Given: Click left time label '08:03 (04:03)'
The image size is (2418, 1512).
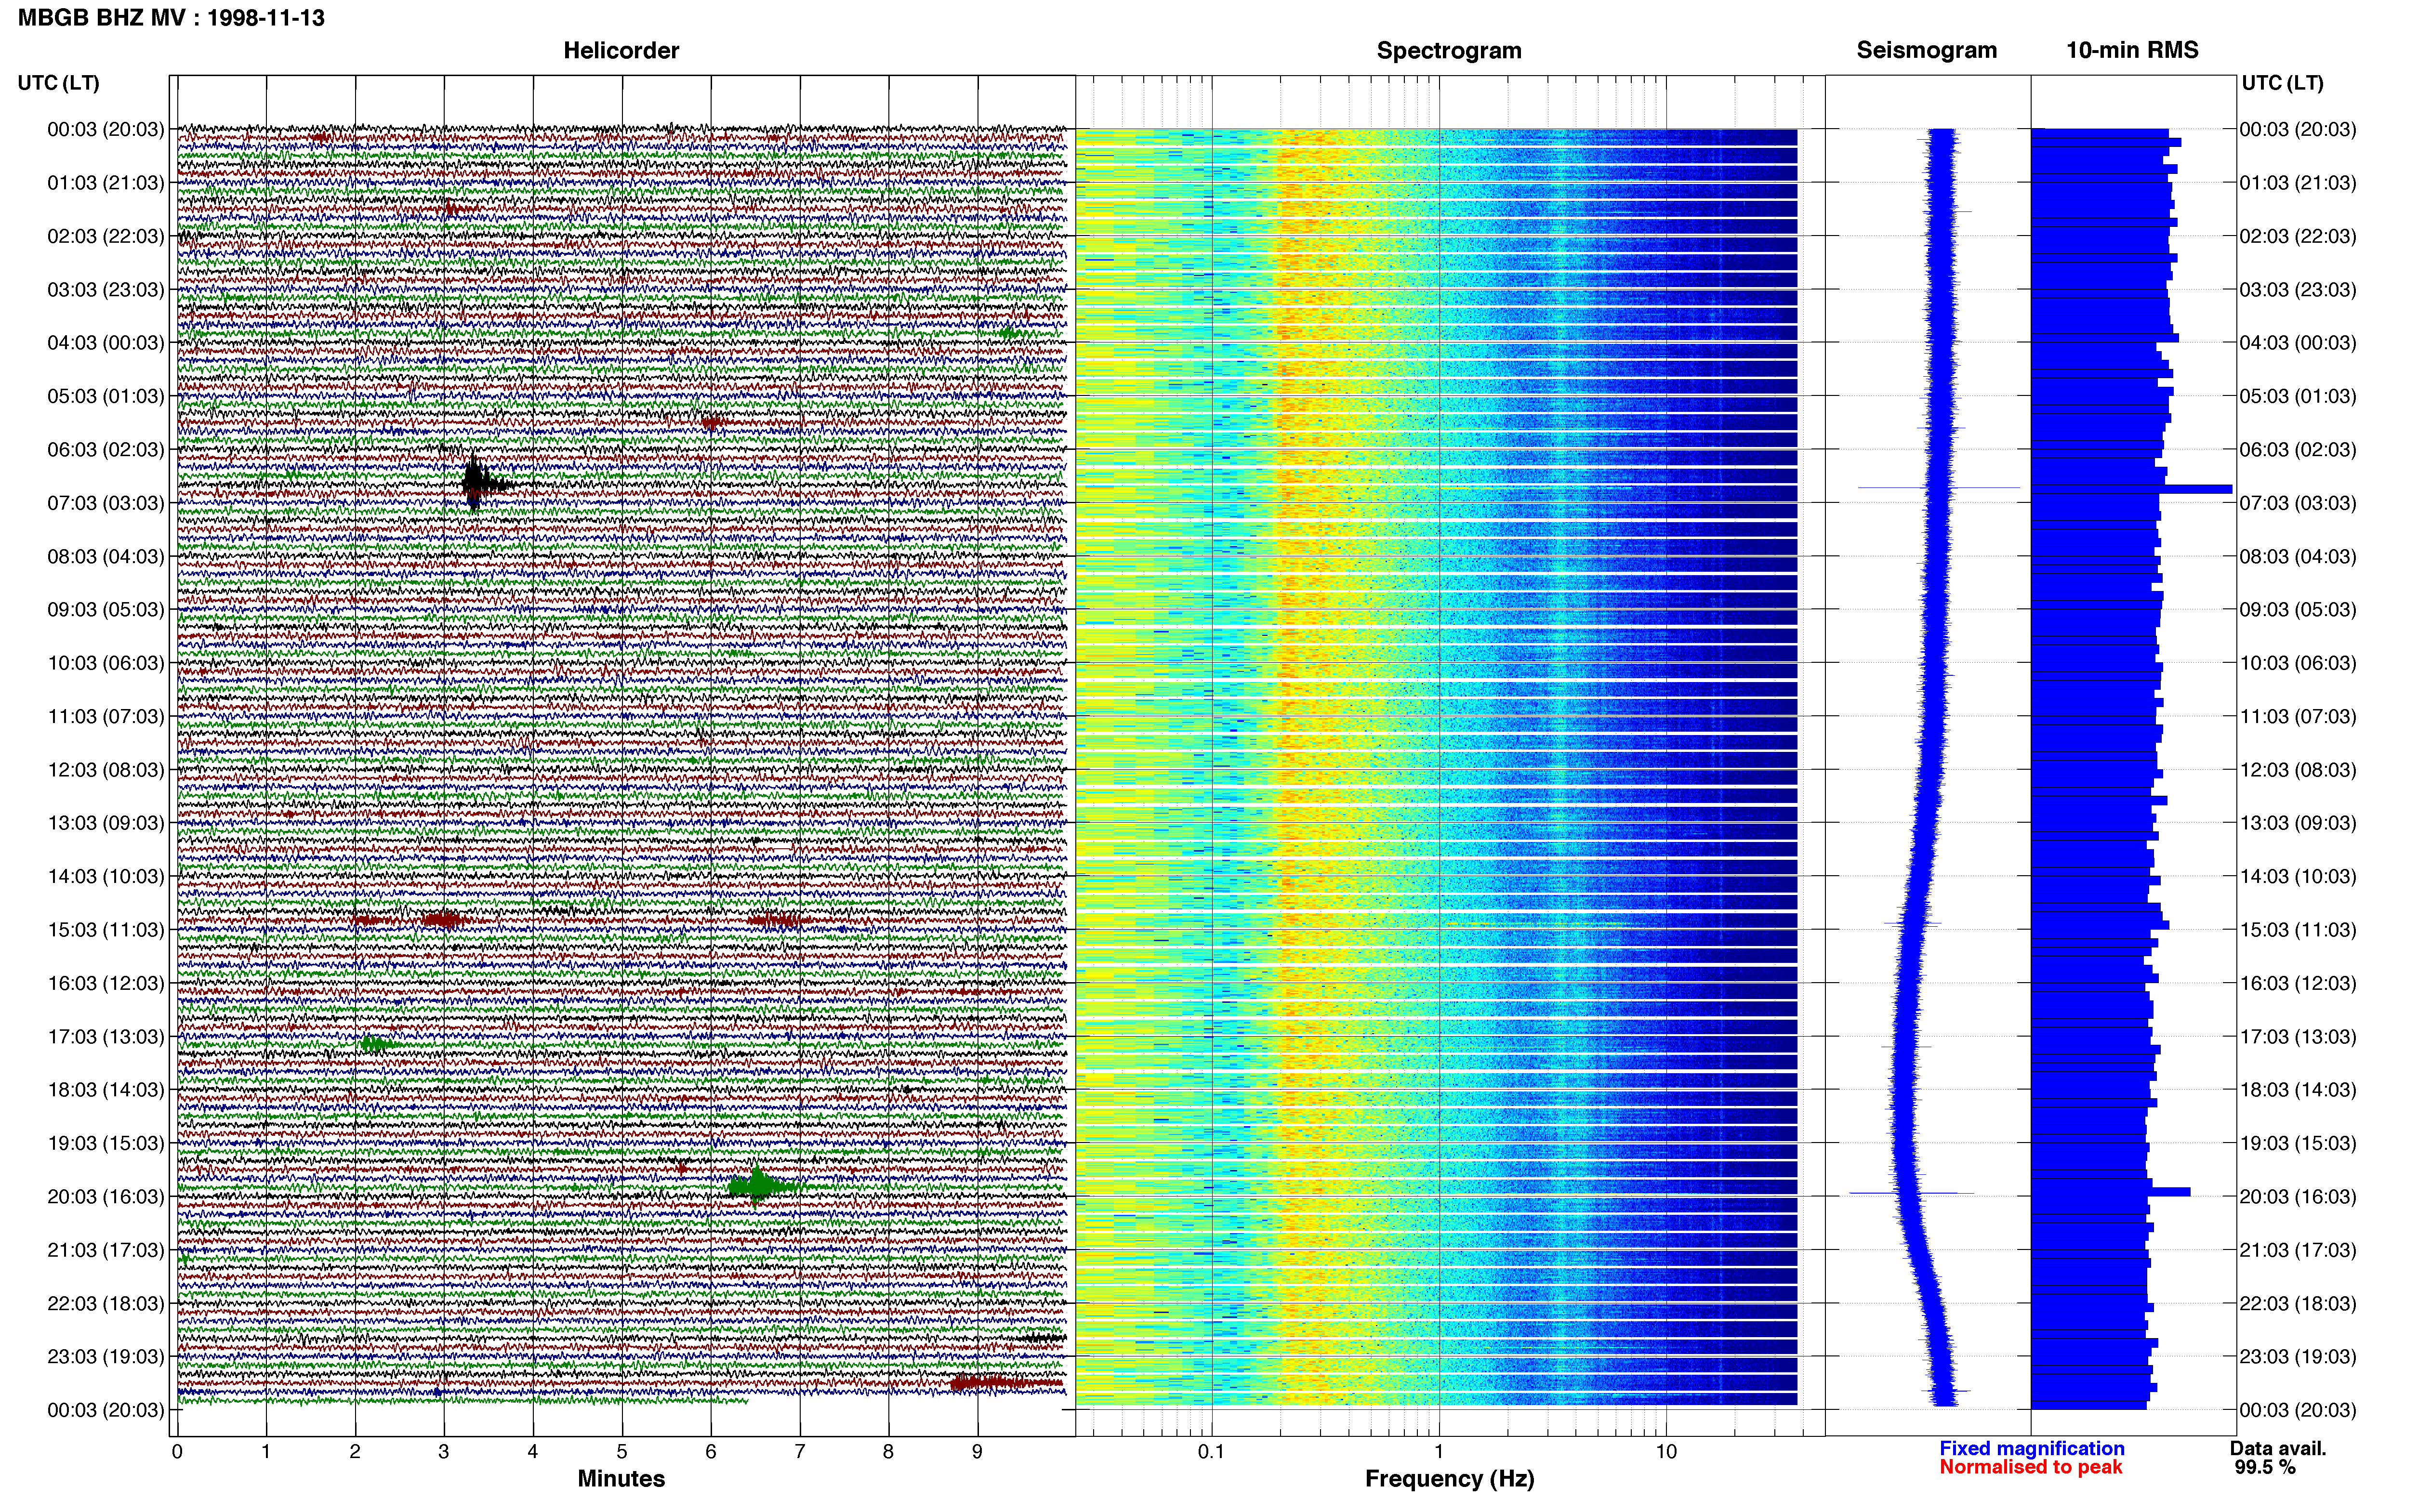Looking at the screenshot, I should pyautogui.click(x=106, y=556).
